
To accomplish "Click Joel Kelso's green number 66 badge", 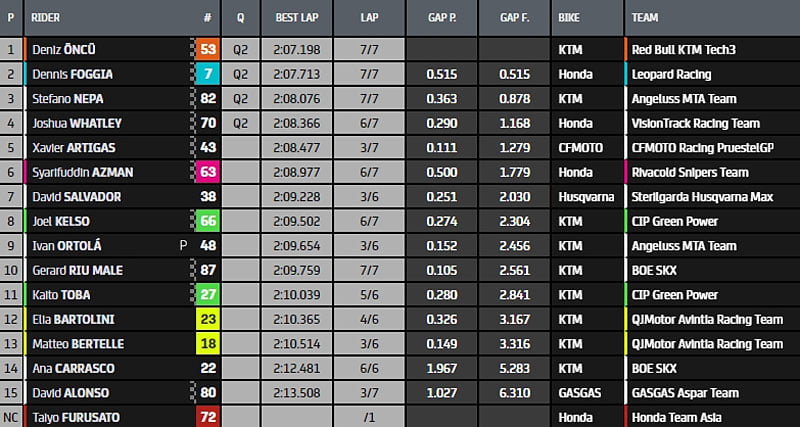I will (207, 221).
